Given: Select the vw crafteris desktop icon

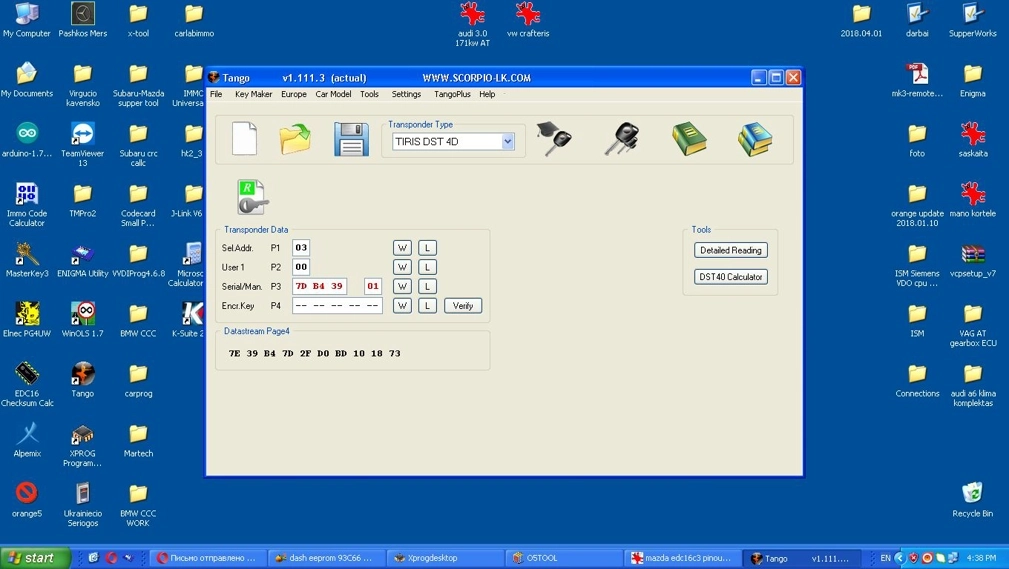Looking at the screenshot, I should coord(528,20).
